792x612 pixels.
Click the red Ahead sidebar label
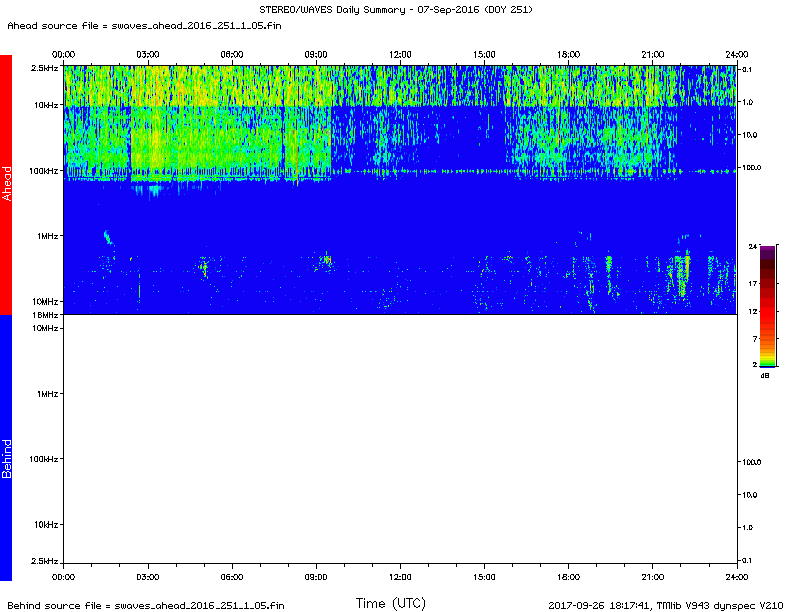(6, 185)
